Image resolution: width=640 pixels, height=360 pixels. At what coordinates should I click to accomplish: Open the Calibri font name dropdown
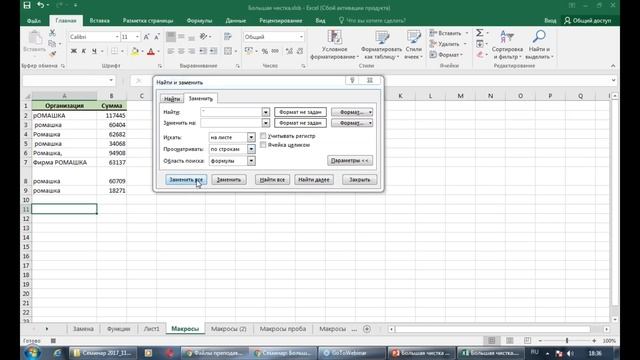(x=117, y=37)
